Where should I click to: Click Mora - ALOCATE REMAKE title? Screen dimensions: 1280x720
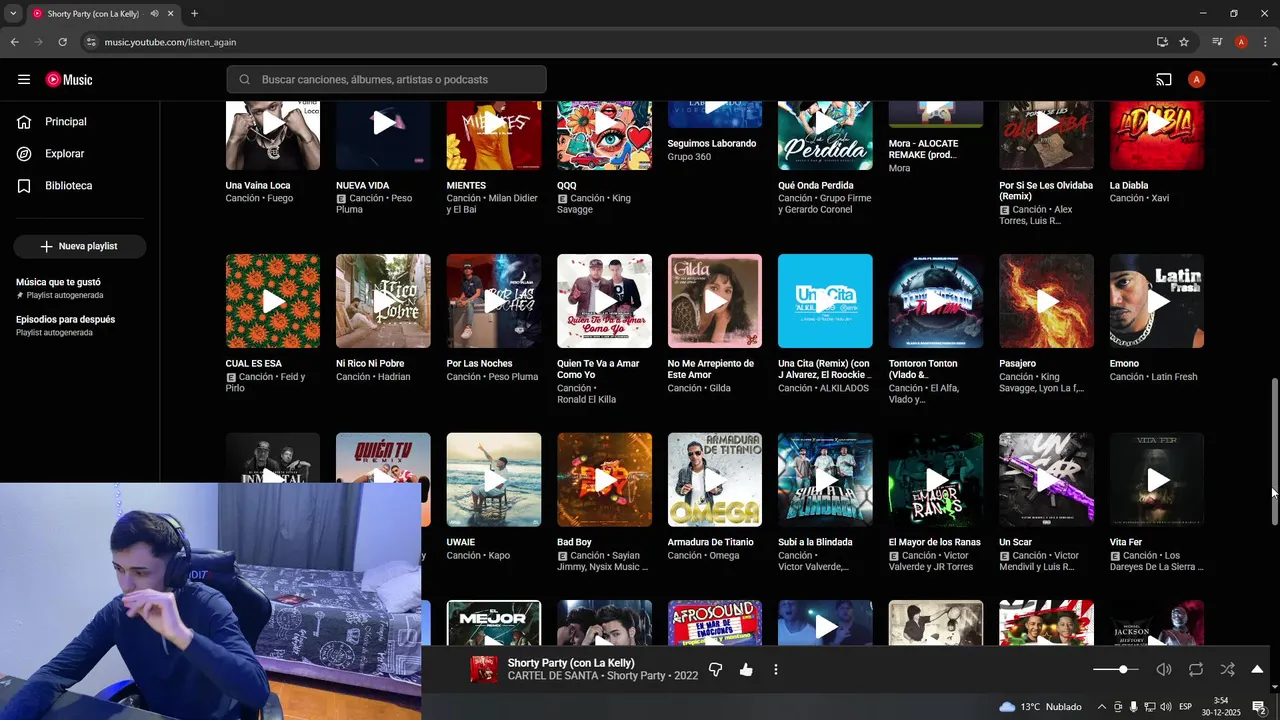click(x=924, y=150)
